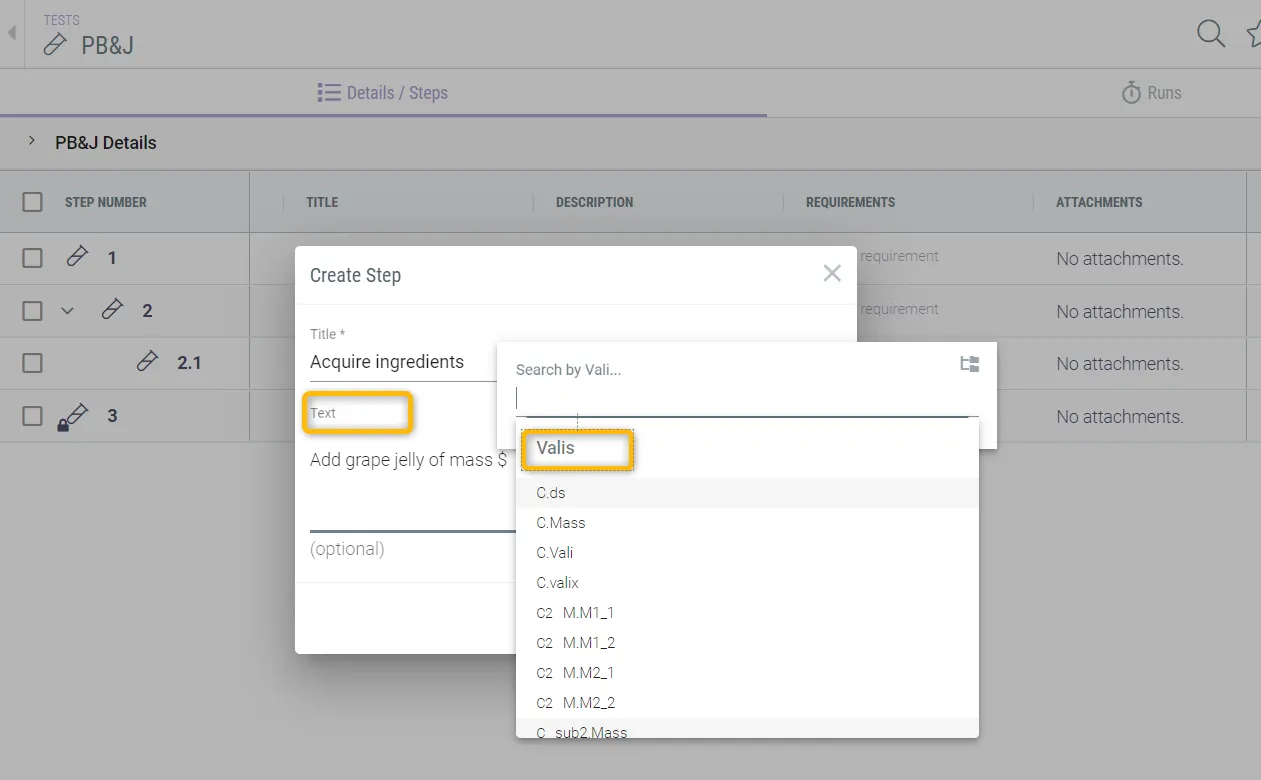Check the checkbox for step 1

click(33, 258)
